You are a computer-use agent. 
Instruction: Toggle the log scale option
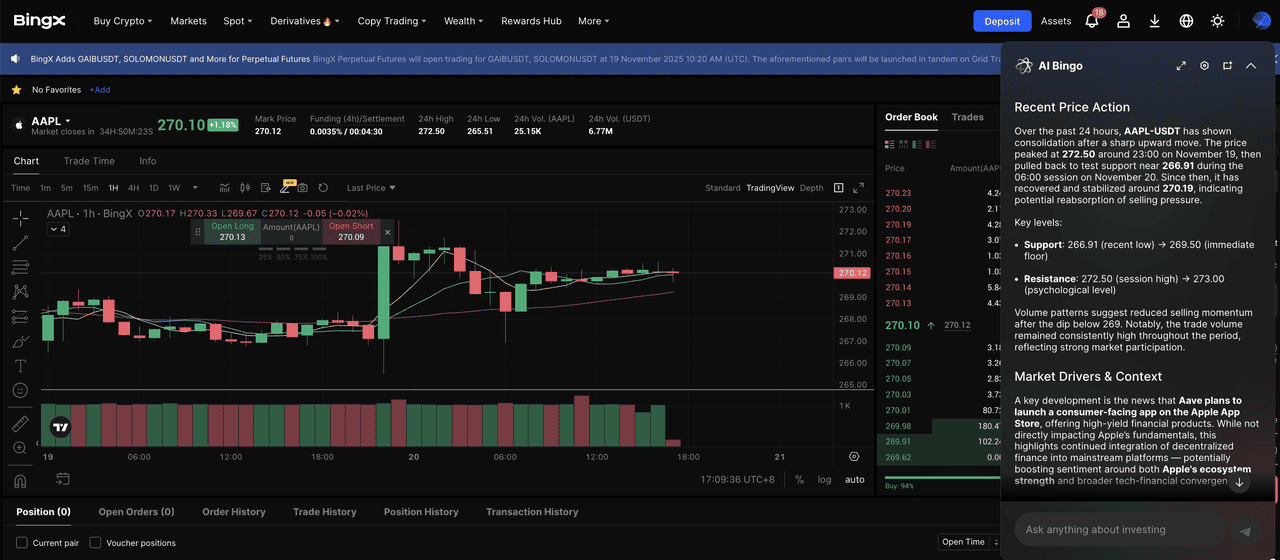(x=824, y=480)
